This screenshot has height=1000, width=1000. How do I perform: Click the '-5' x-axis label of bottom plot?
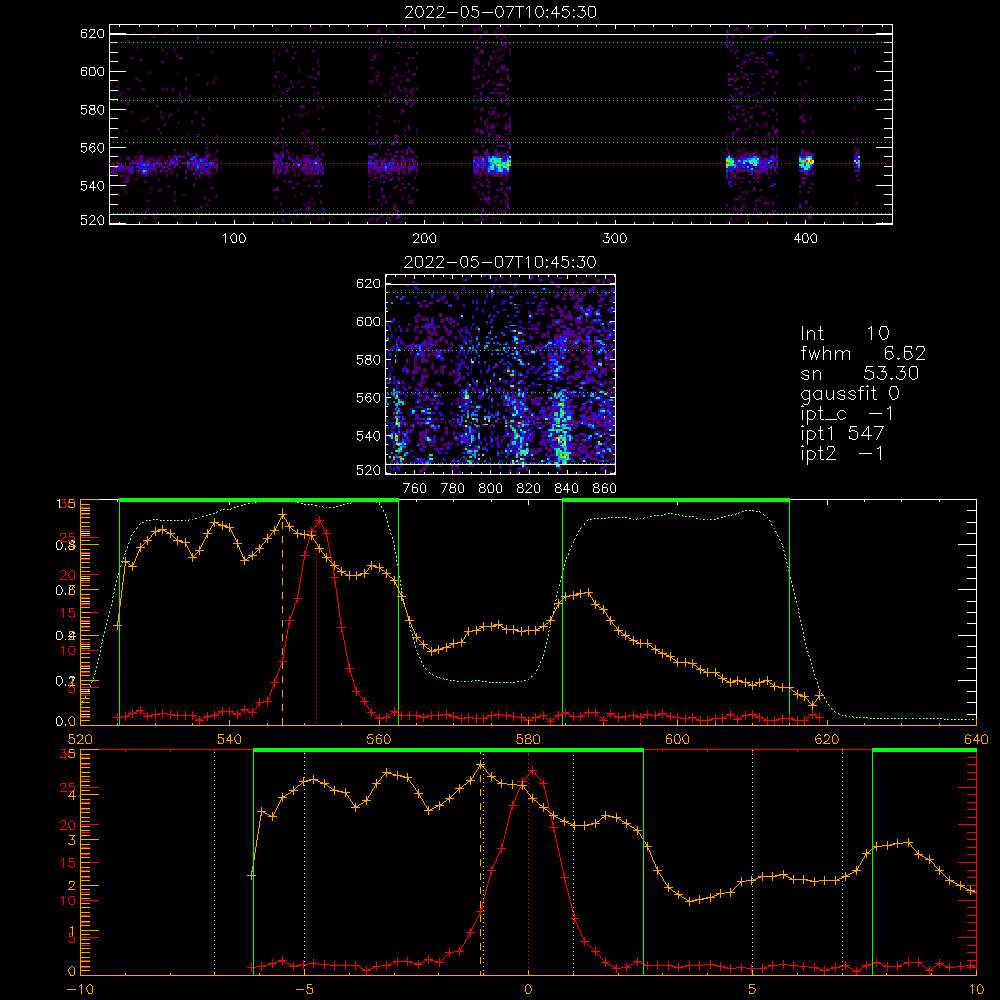pyautogui.click(x=304, y=990)
